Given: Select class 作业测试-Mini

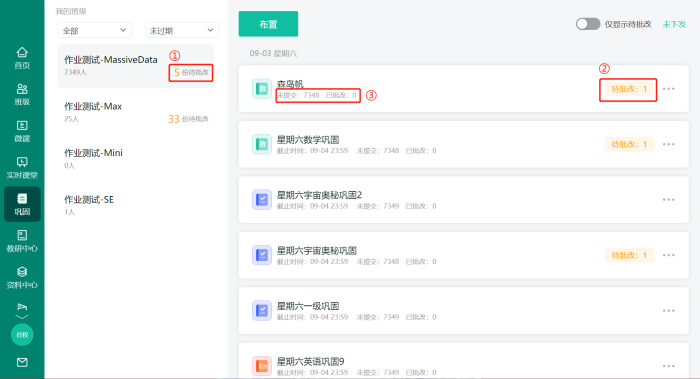Looking at the screenshot, I should click(x=136, y=158).
